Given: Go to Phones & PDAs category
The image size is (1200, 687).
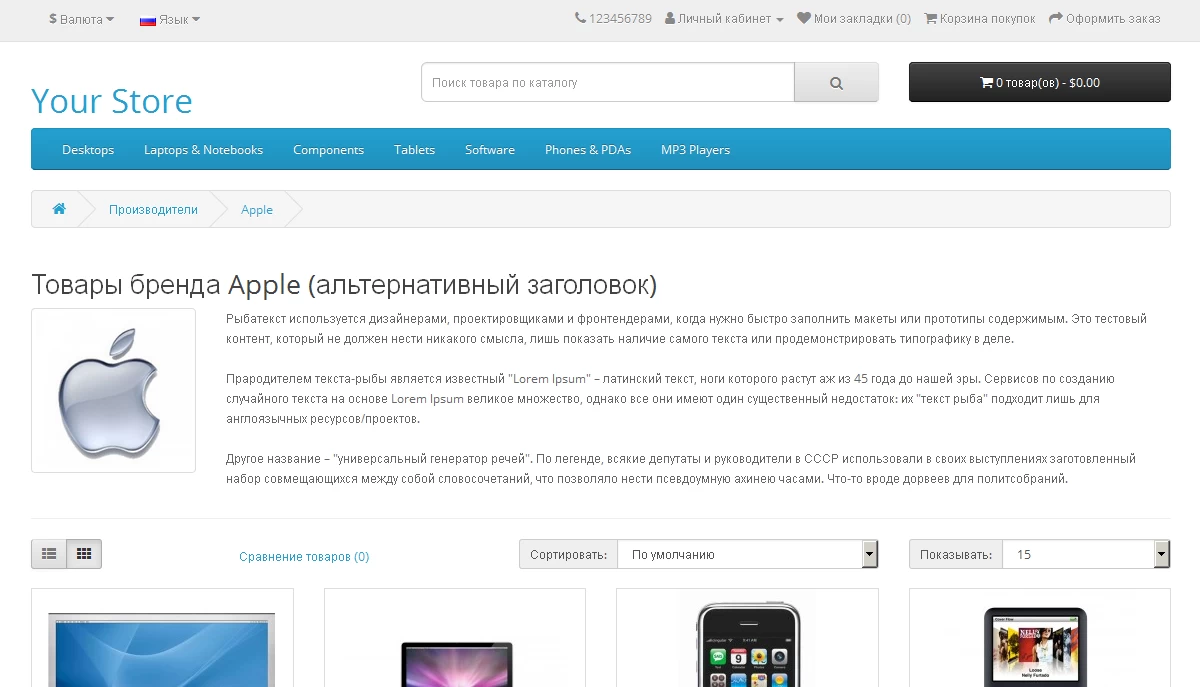Looking at the screenshot, I should click(588, 150).
